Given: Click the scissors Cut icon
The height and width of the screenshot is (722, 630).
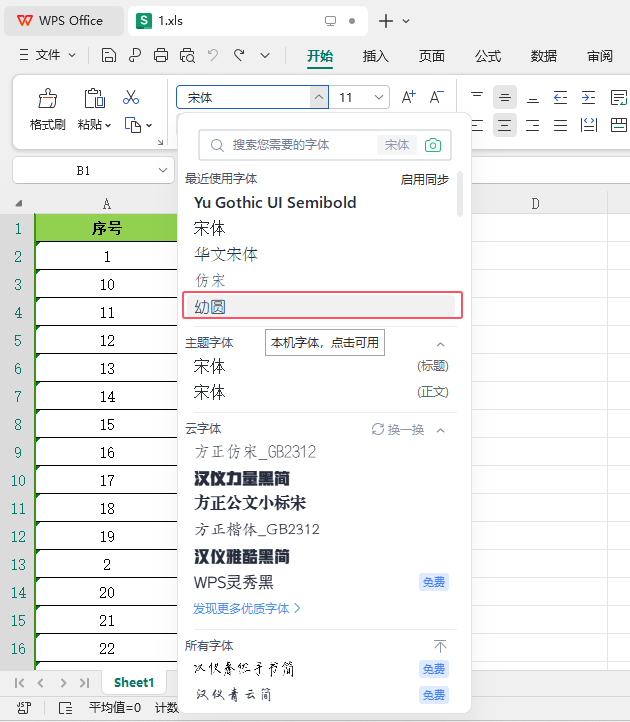Looking at the screenshot, I should [131, 97].
